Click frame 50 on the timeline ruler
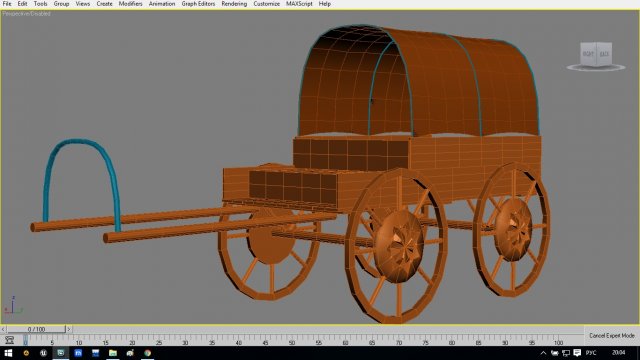This screenshot has height=360, width=640. click(292, 342)
